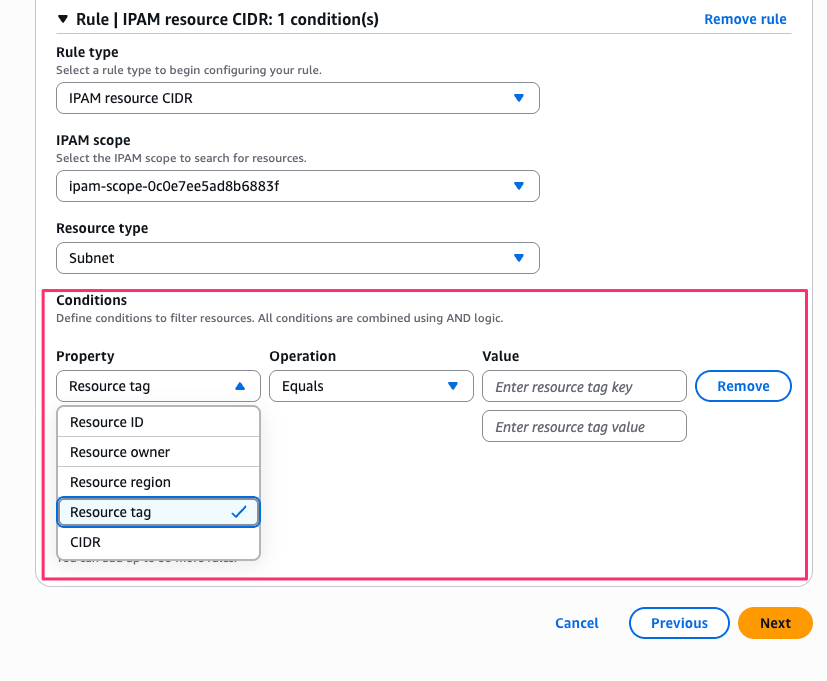
Task: Close the Property dropdown via up arrow
Action: (240, 386)
